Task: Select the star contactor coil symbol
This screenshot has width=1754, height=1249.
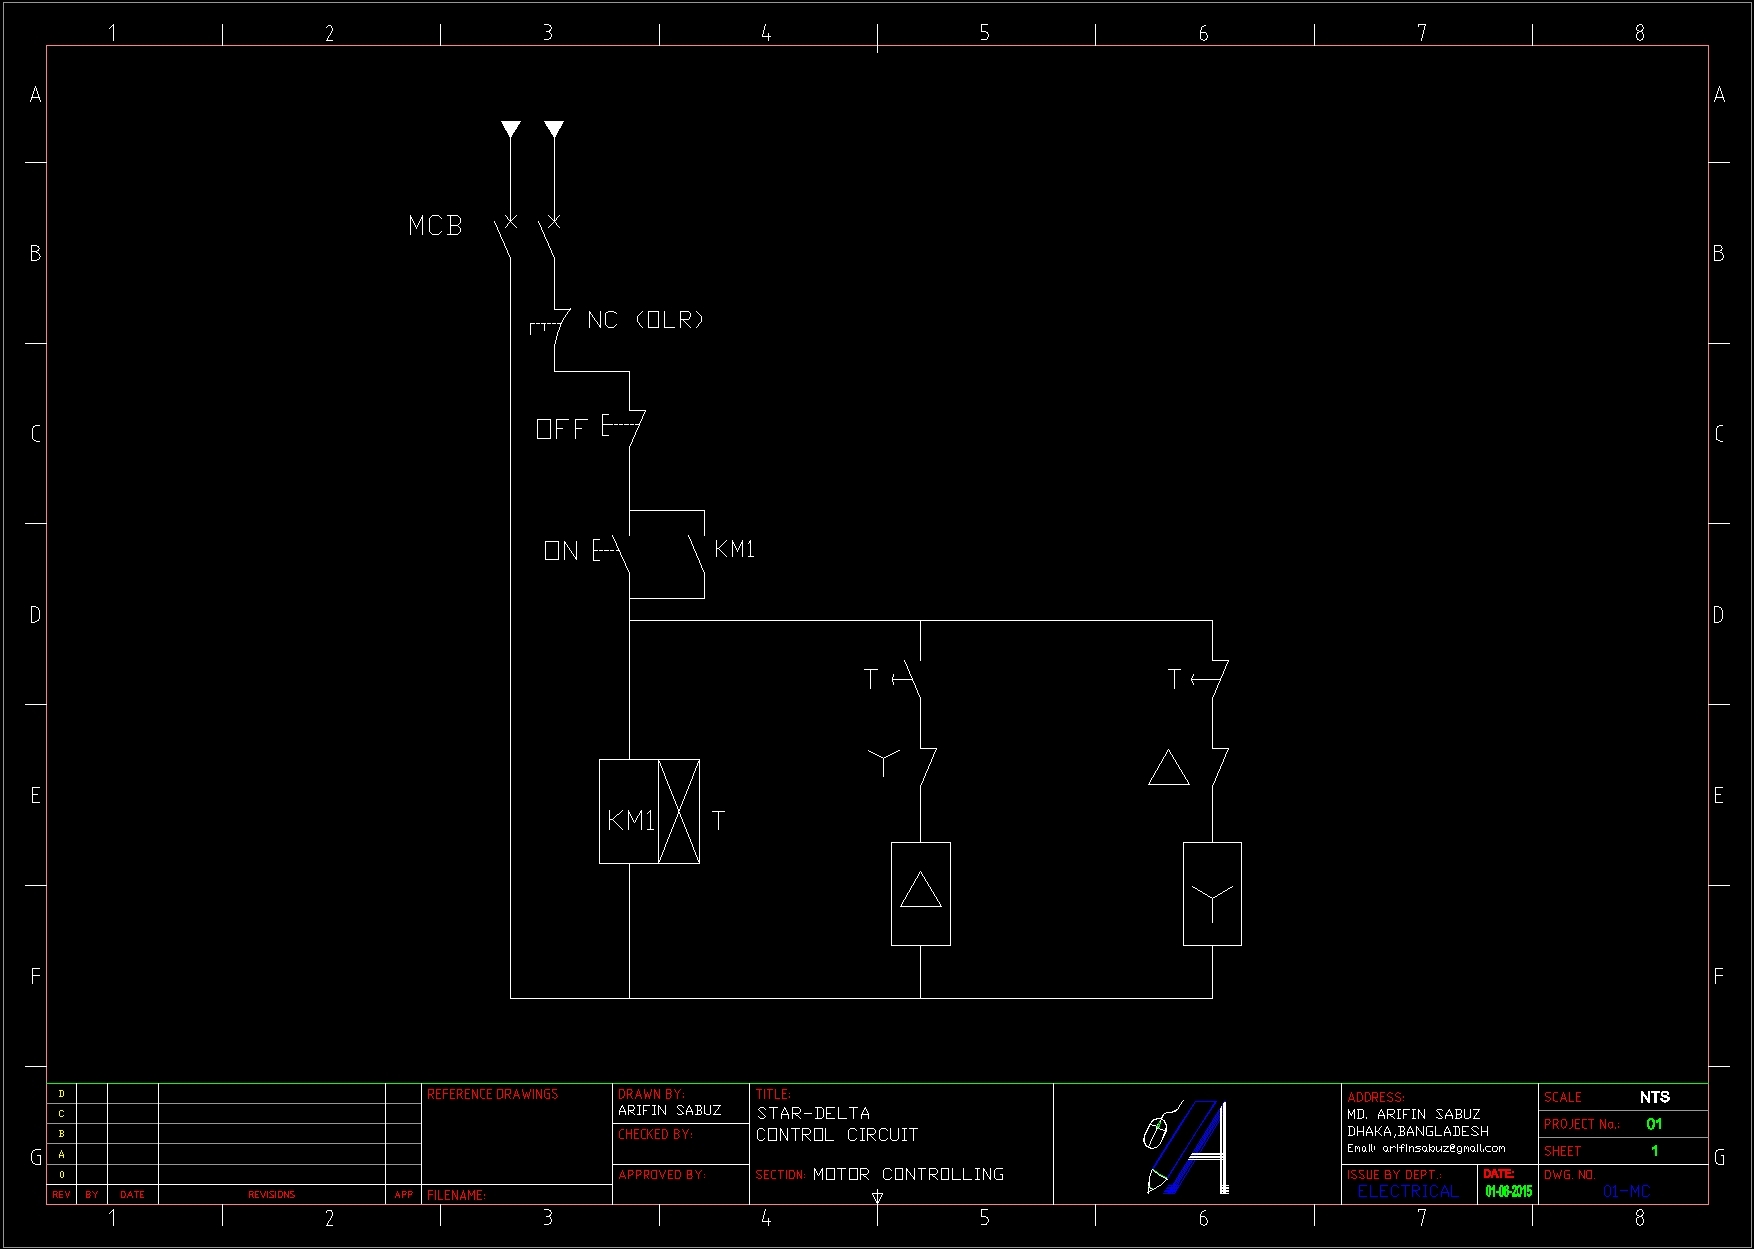Action: (x=1213, y=893)
